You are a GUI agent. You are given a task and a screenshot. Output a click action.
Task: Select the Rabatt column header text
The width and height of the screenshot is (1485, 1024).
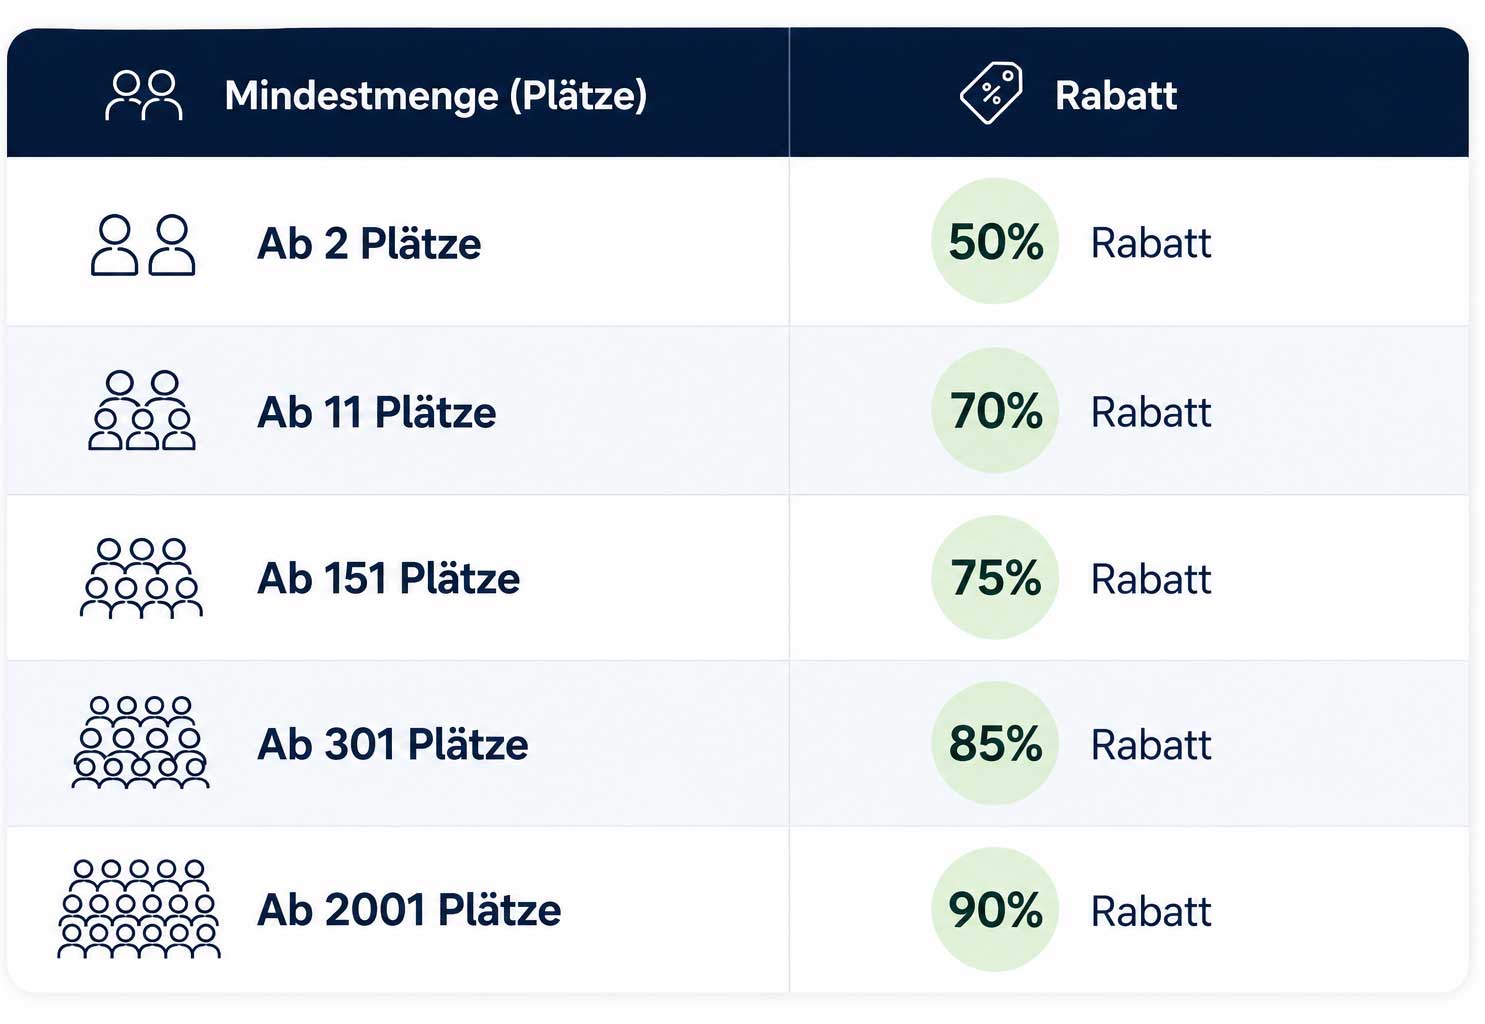pyautogui.click(x=1116, y=96)
